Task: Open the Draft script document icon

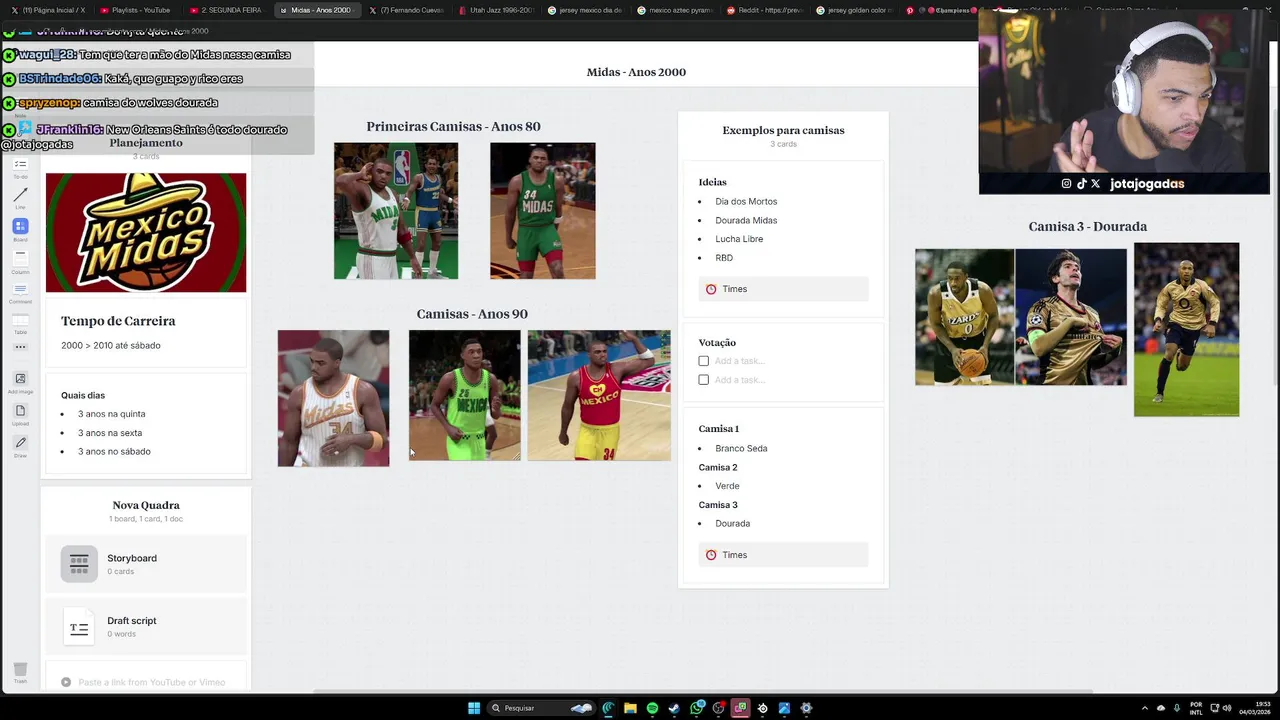Action: click(x=79, y=627)
